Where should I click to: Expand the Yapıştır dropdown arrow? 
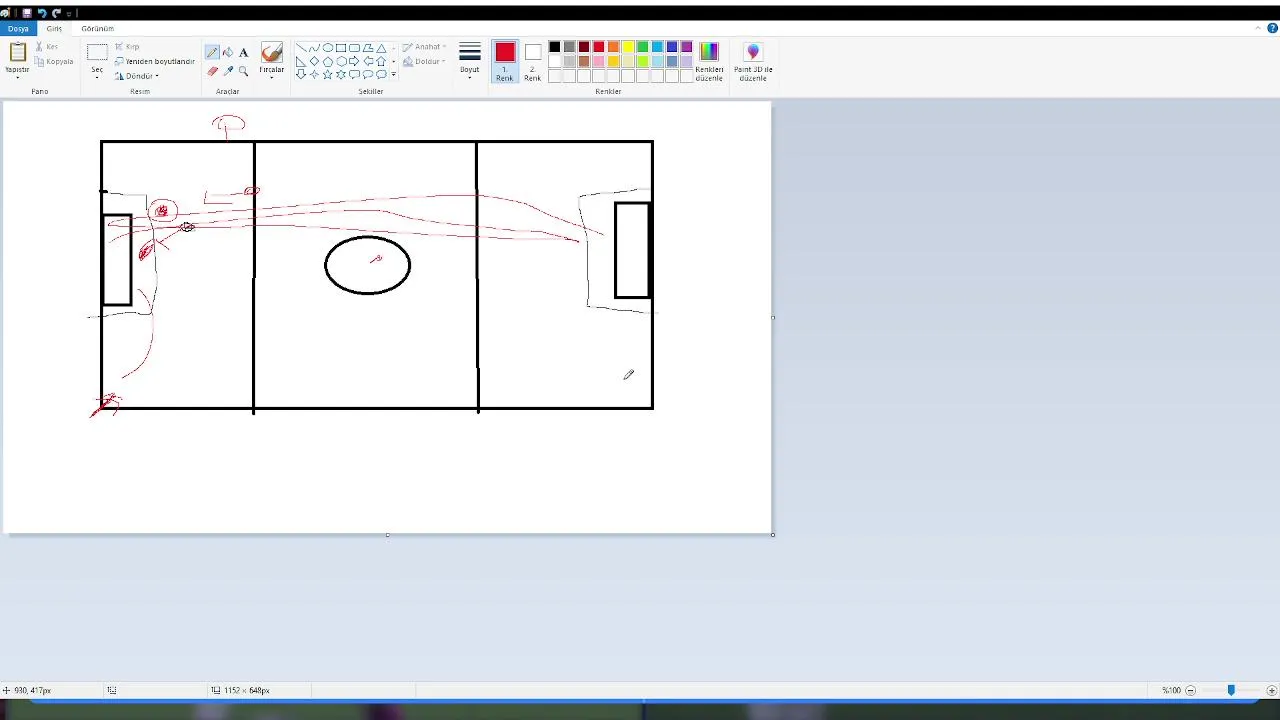17,75
